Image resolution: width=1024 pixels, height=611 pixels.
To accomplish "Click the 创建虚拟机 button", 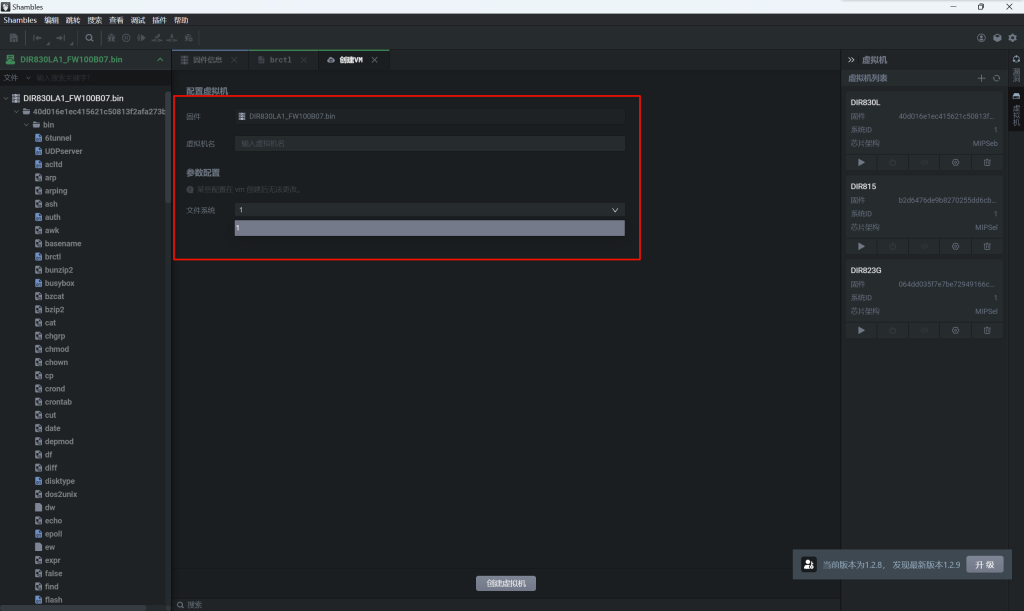I will pyautogui.click(x=505, y=583).
